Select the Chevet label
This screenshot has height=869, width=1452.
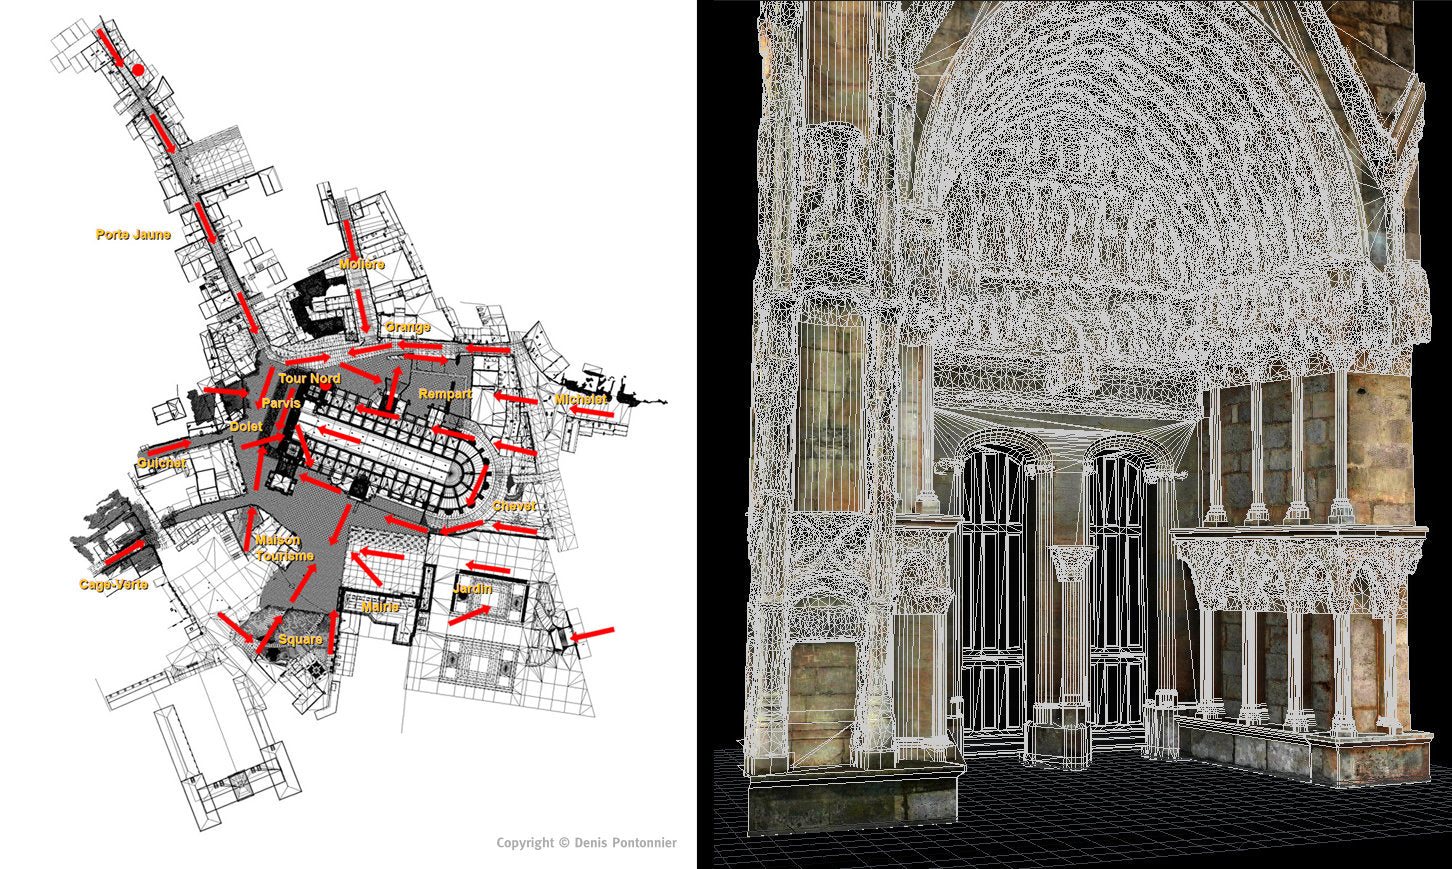[x=514, y=506]
